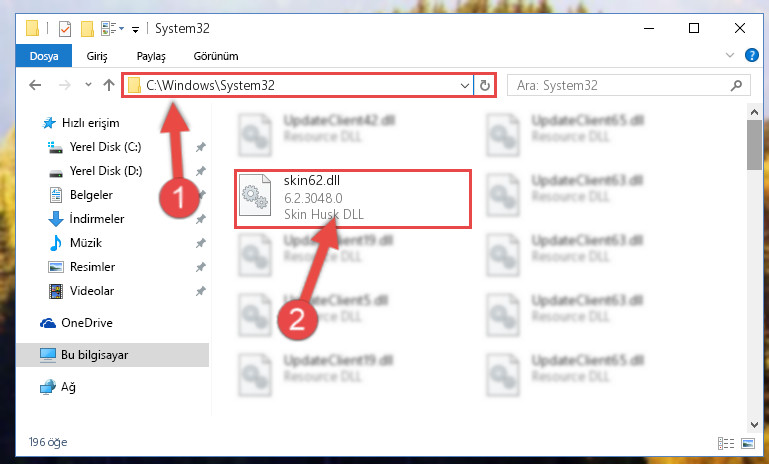Click the Back navigation arrow

tap(35, 85)
